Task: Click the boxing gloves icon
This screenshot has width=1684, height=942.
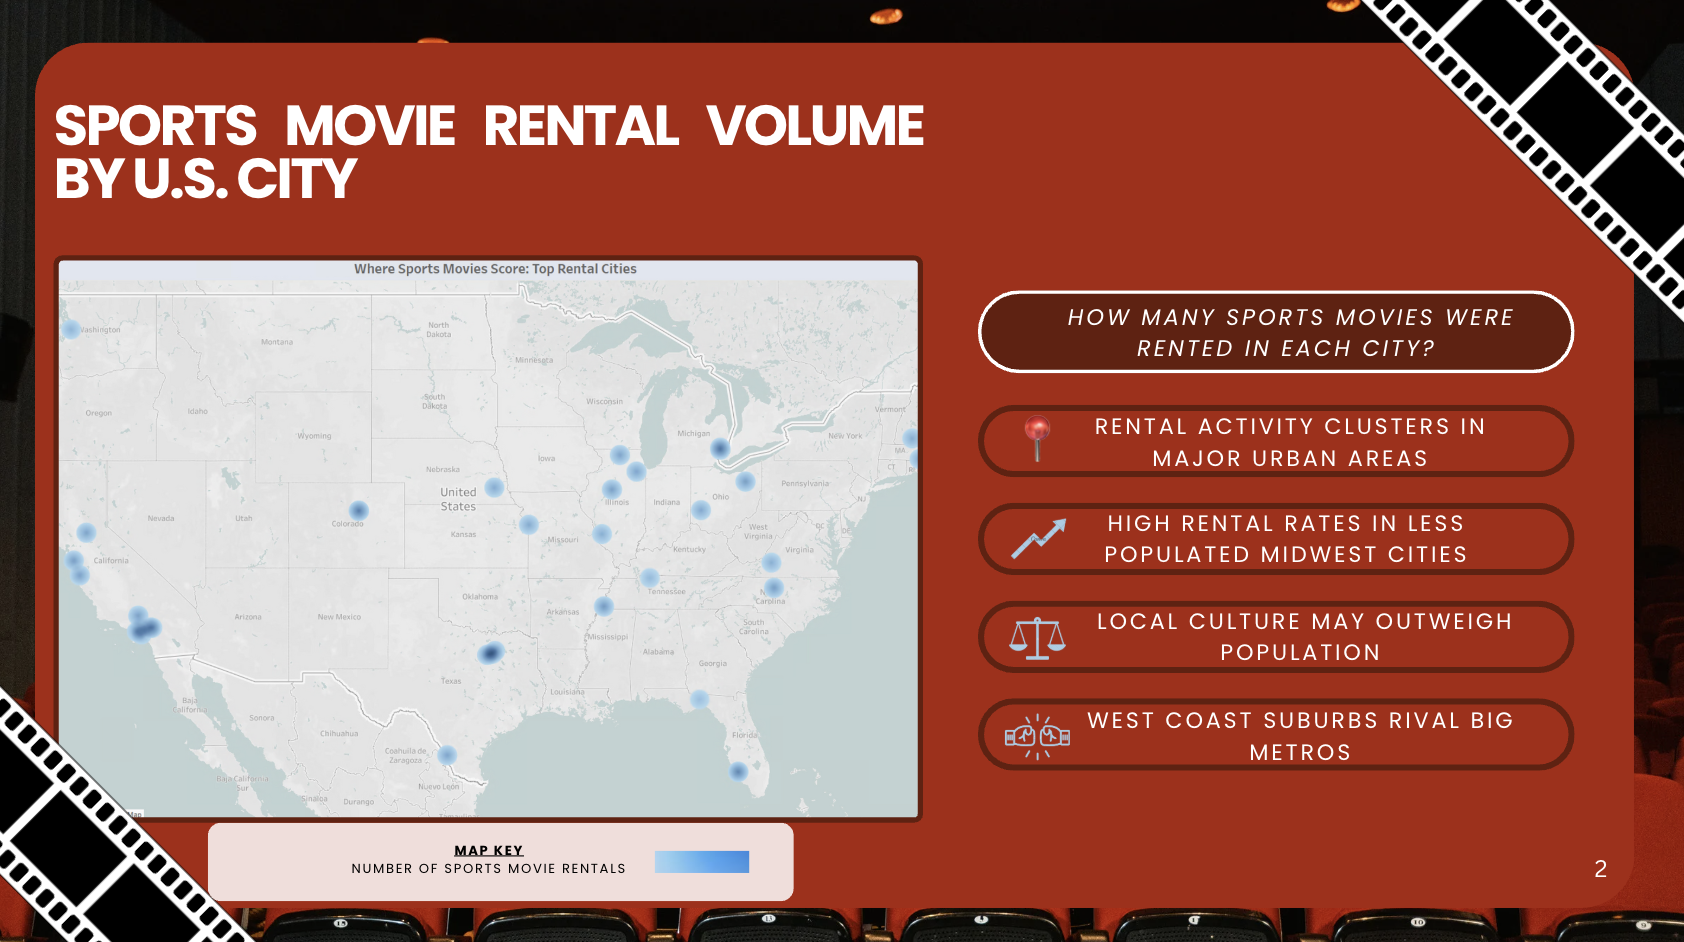Action: tap(1037, 736)
